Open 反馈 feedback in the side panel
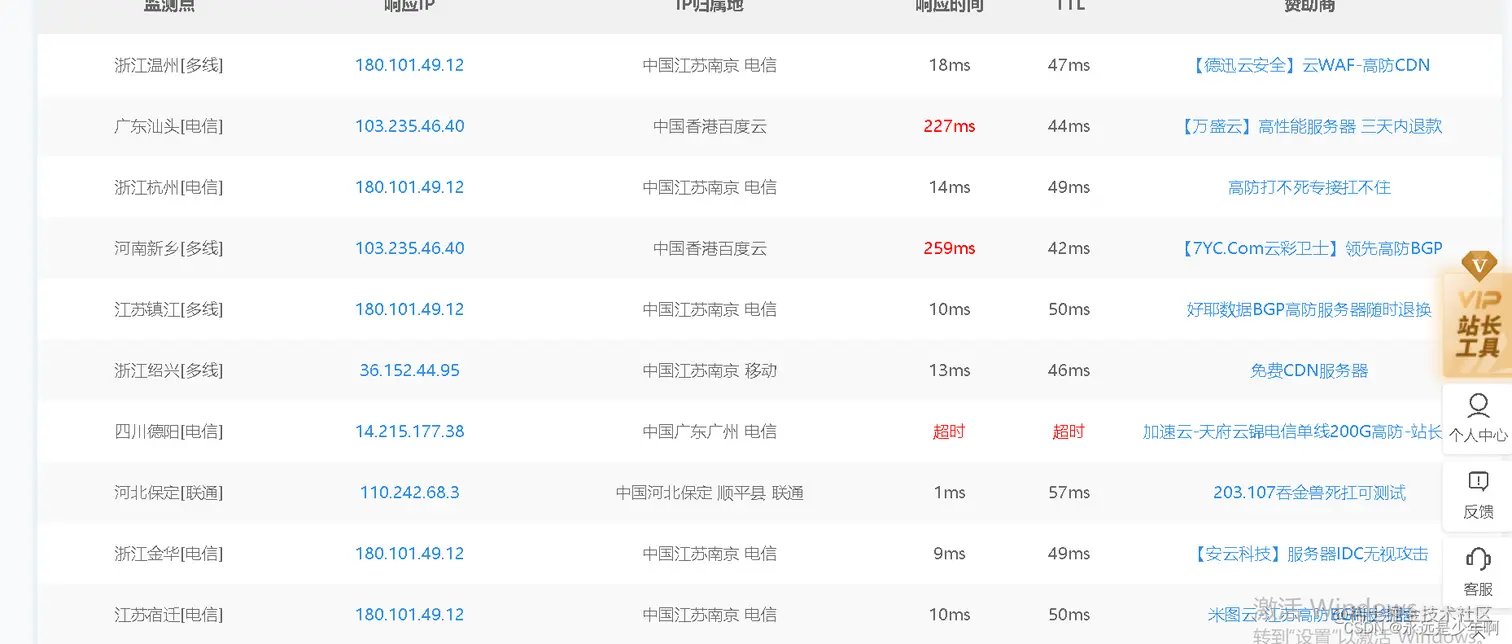This screenshot has height=644, width=1512. [1477, 496]
